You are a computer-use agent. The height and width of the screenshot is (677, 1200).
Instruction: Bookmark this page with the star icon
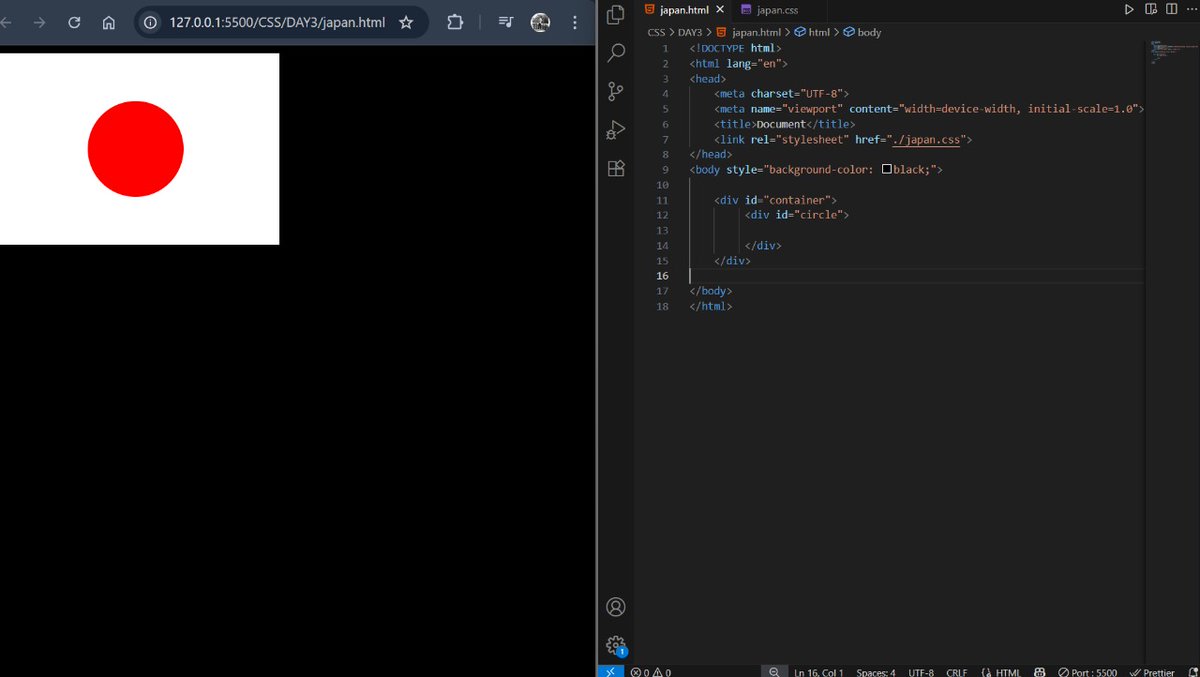[x=406, y=22]
